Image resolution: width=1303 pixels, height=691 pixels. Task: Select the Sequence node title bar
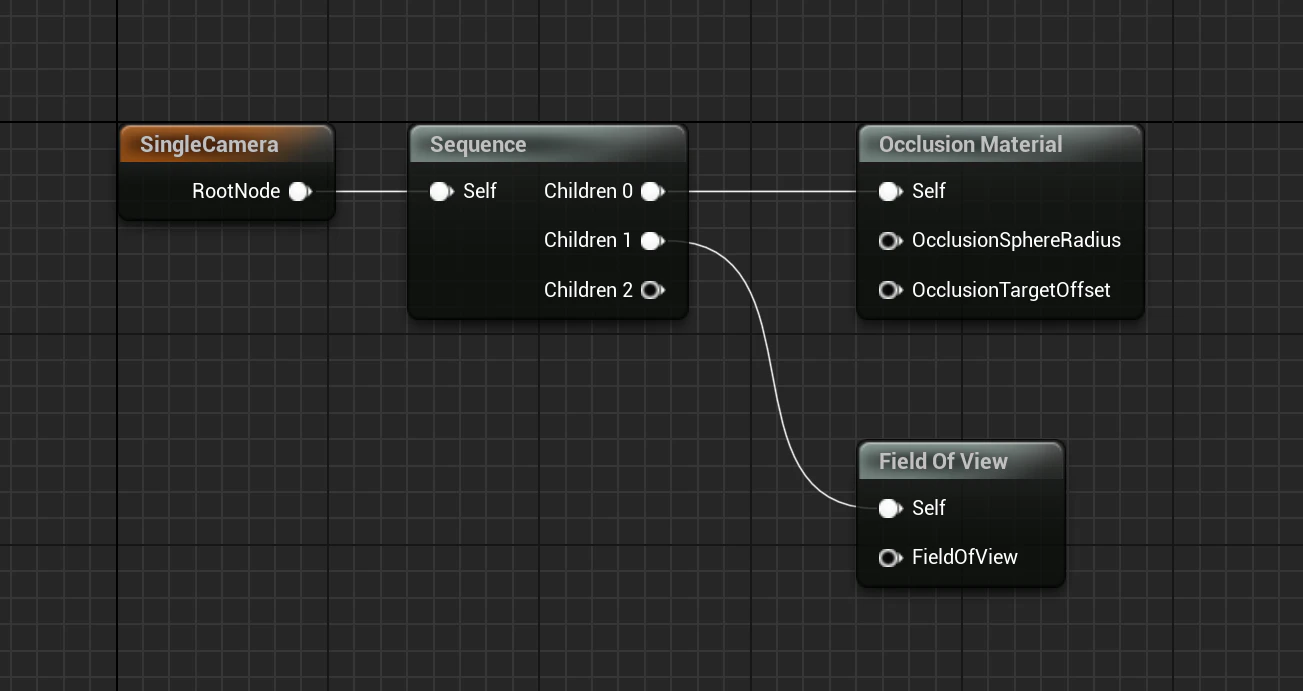point(548,144)
